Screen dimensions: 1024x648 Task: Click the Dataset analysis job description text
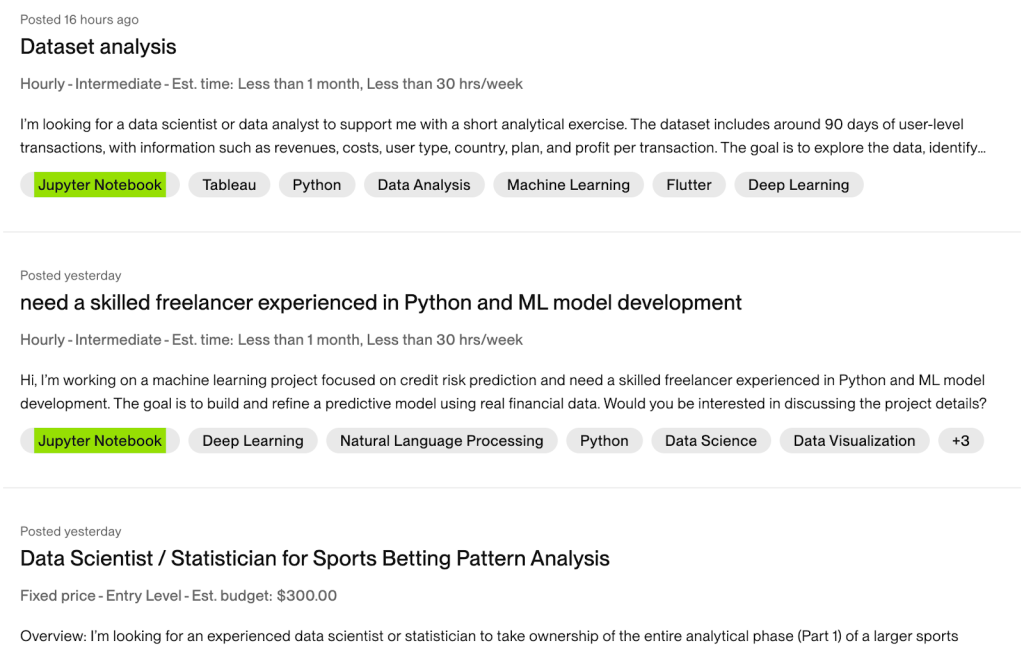click(x=500, y=136)
